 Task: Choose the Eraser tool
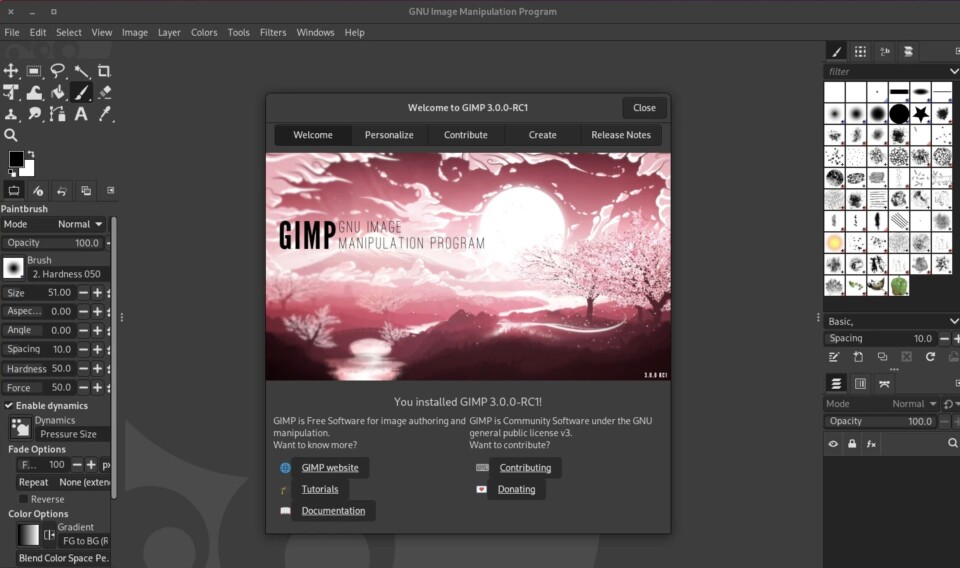tap(104, 93)
